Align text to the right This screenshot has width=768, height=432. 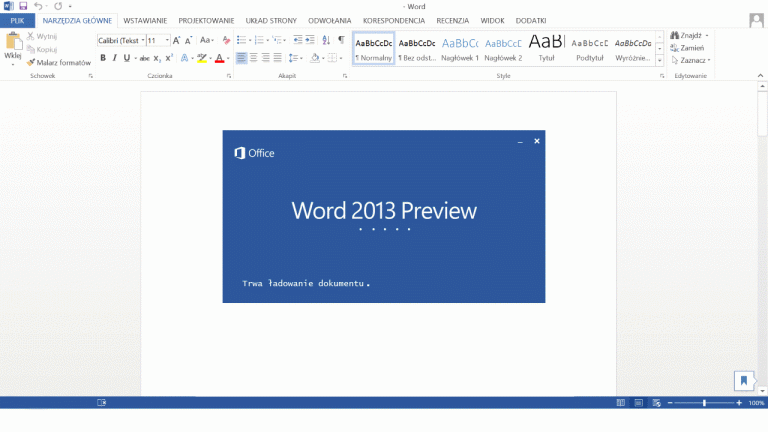(265, 58)
